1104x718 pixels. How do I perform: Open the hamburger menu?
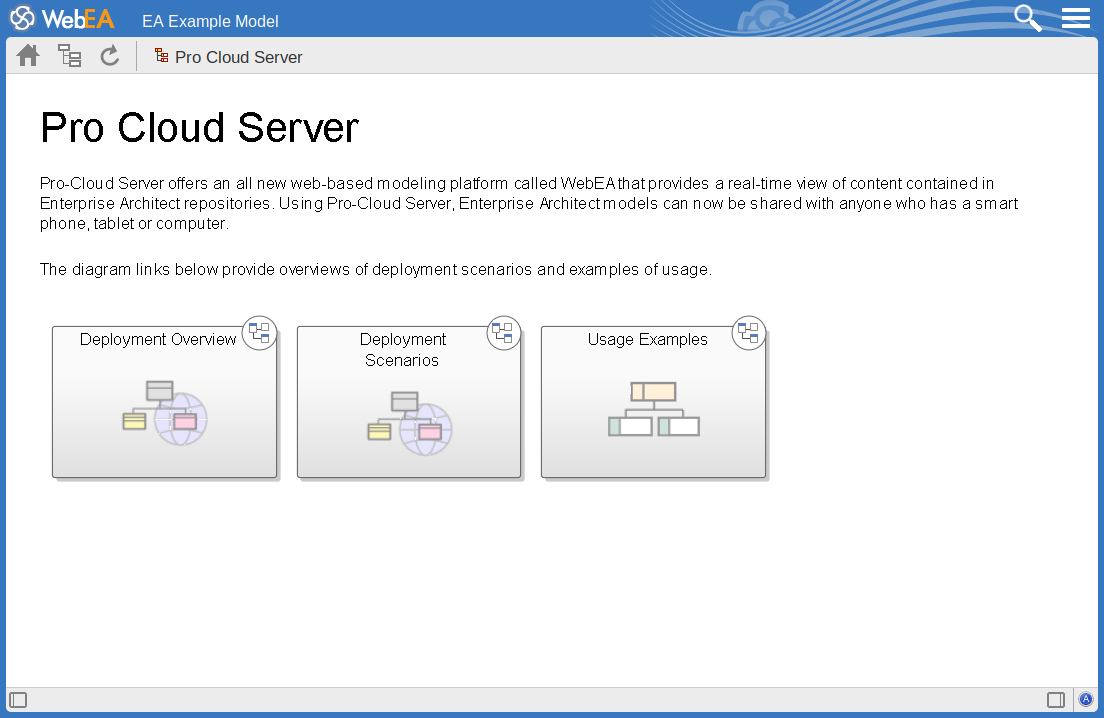click(x=1076, y=17)
